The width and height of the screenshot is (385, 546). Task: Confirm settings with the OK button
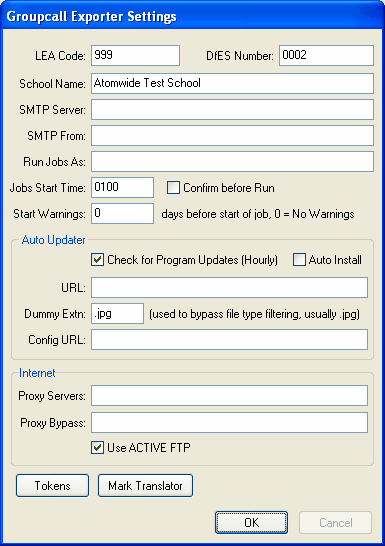(x=251, y=522)
